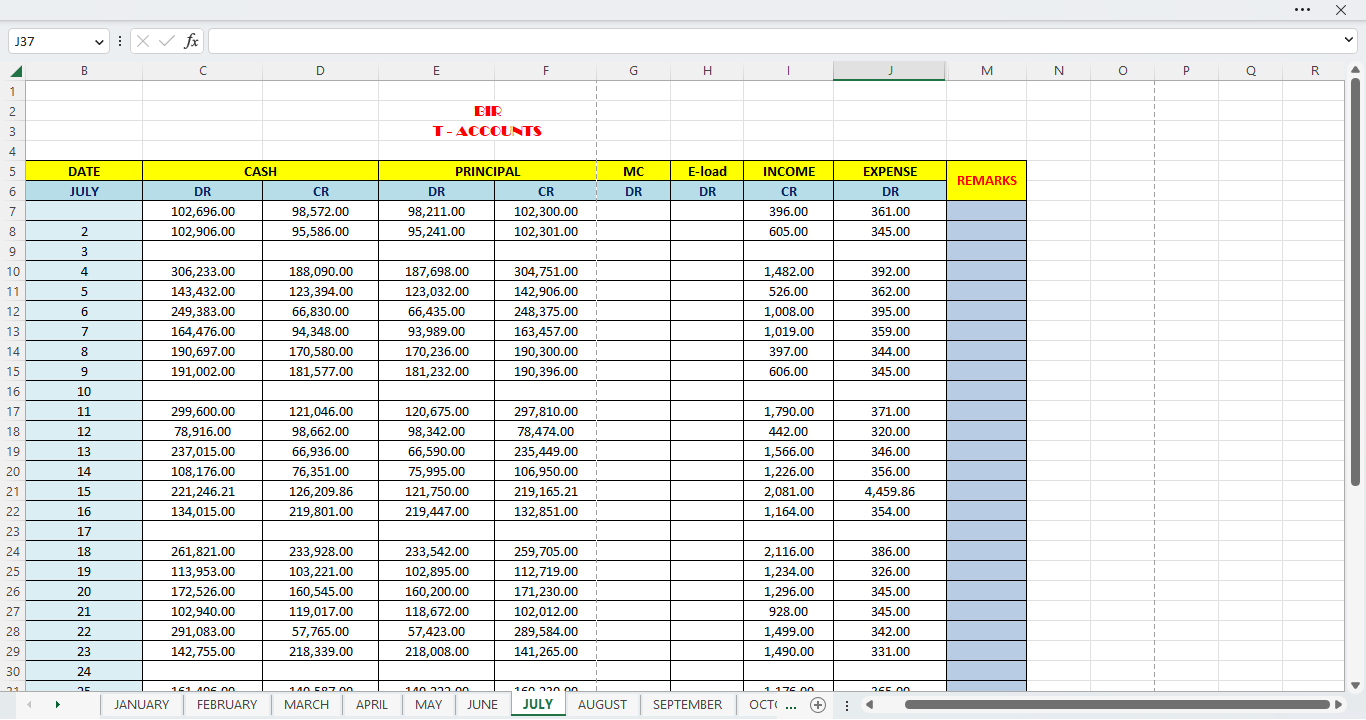
Task: Click the DR cell under E-load
Action: click(707, 191)
